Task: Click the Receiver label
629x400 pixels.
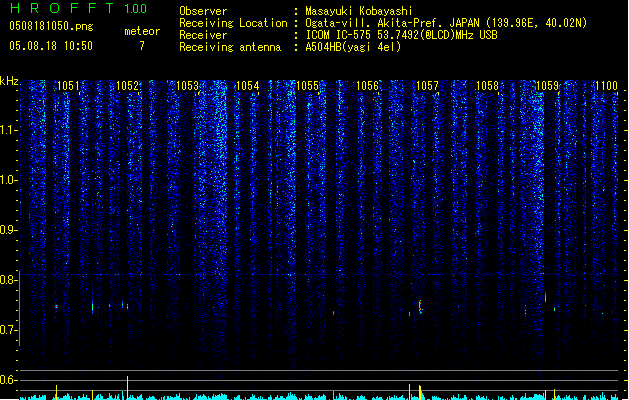Action: pos(203,35)
